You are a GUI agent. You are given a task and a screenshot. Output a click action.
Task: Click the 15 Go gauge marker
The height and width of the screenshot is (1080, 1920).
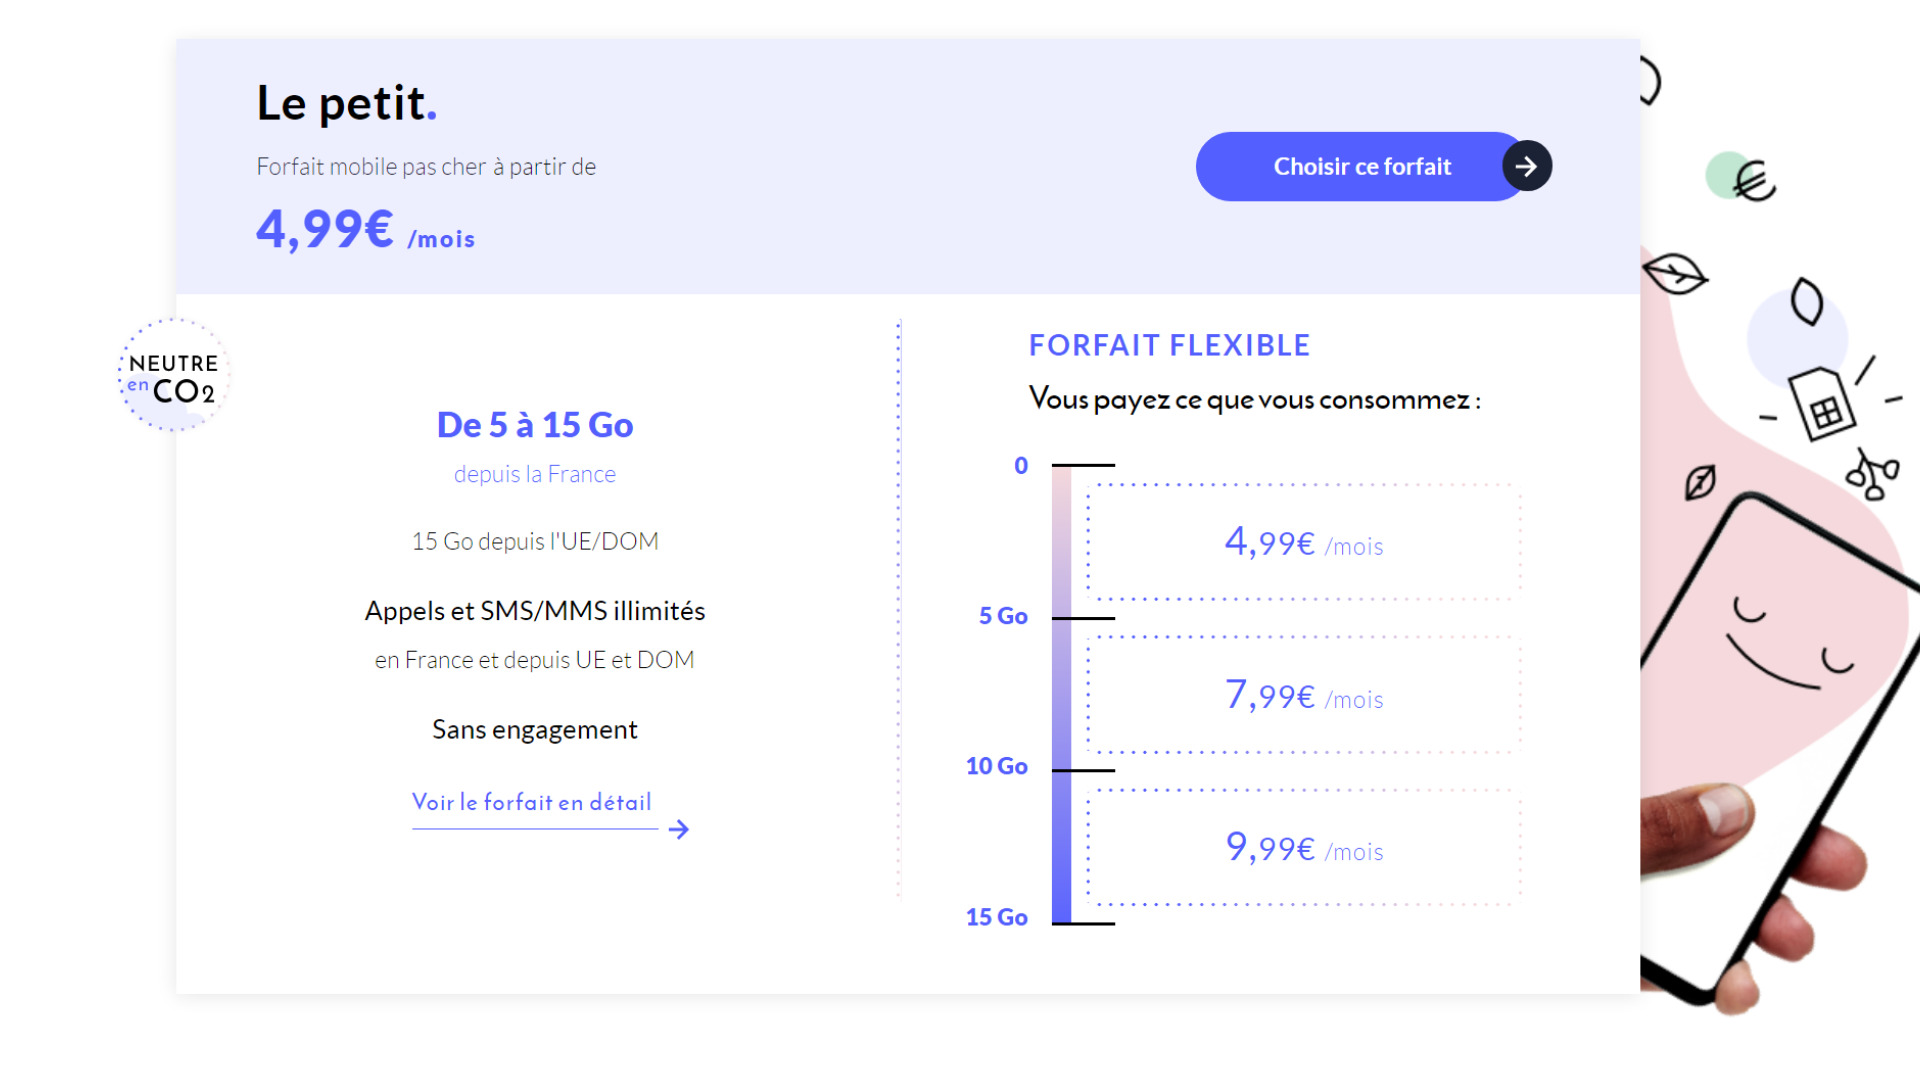pyautogui.click(x=996, y=917)
